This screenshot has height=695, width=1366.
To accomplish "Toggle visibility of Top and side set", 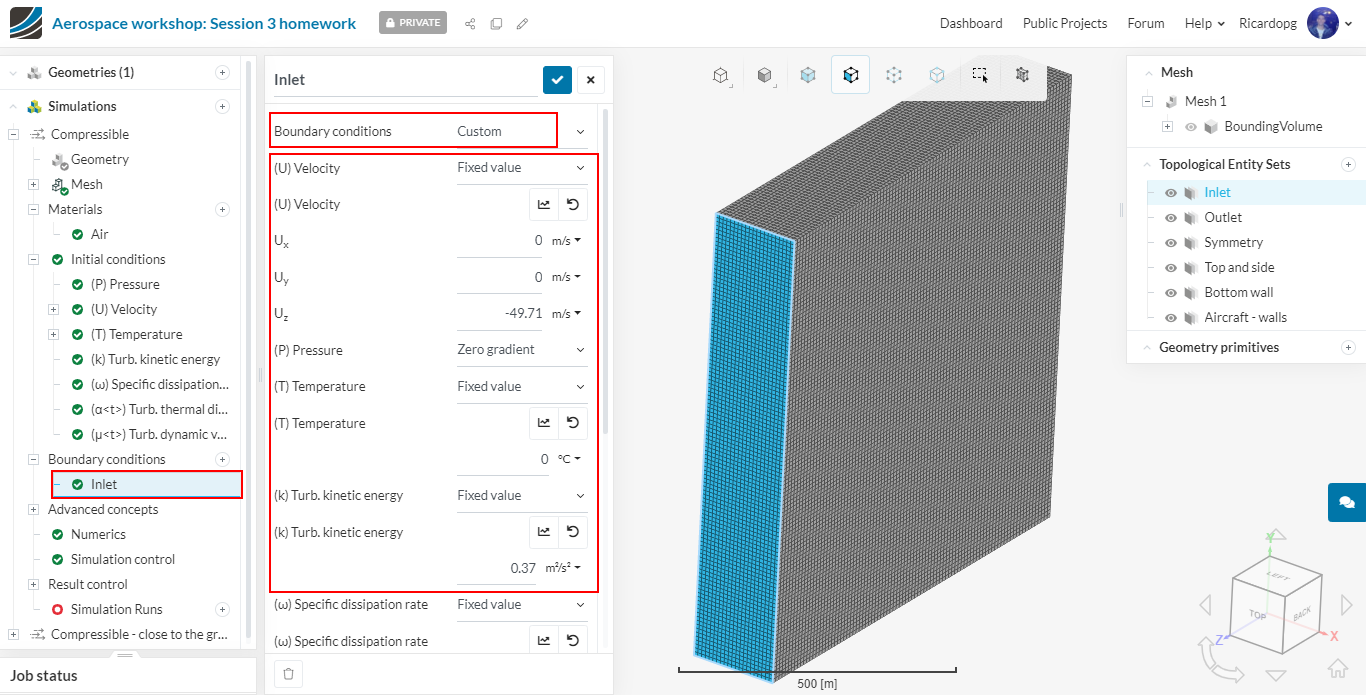I will point(1170,268).
